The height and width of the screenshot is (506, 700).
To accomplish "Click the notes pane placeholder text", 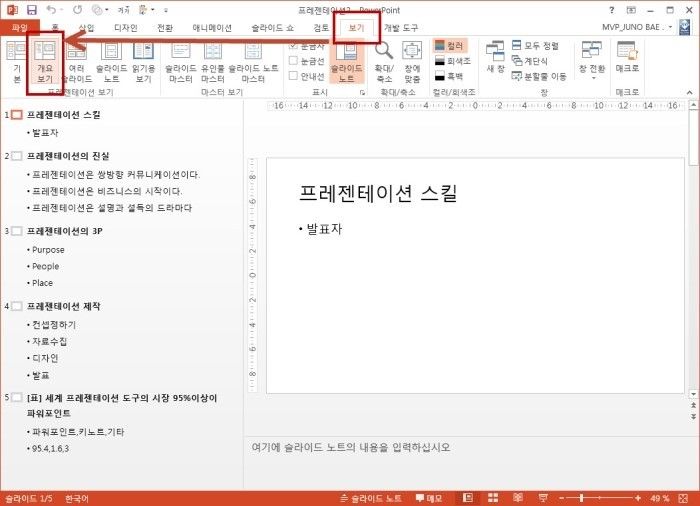I will click(351, 447).
